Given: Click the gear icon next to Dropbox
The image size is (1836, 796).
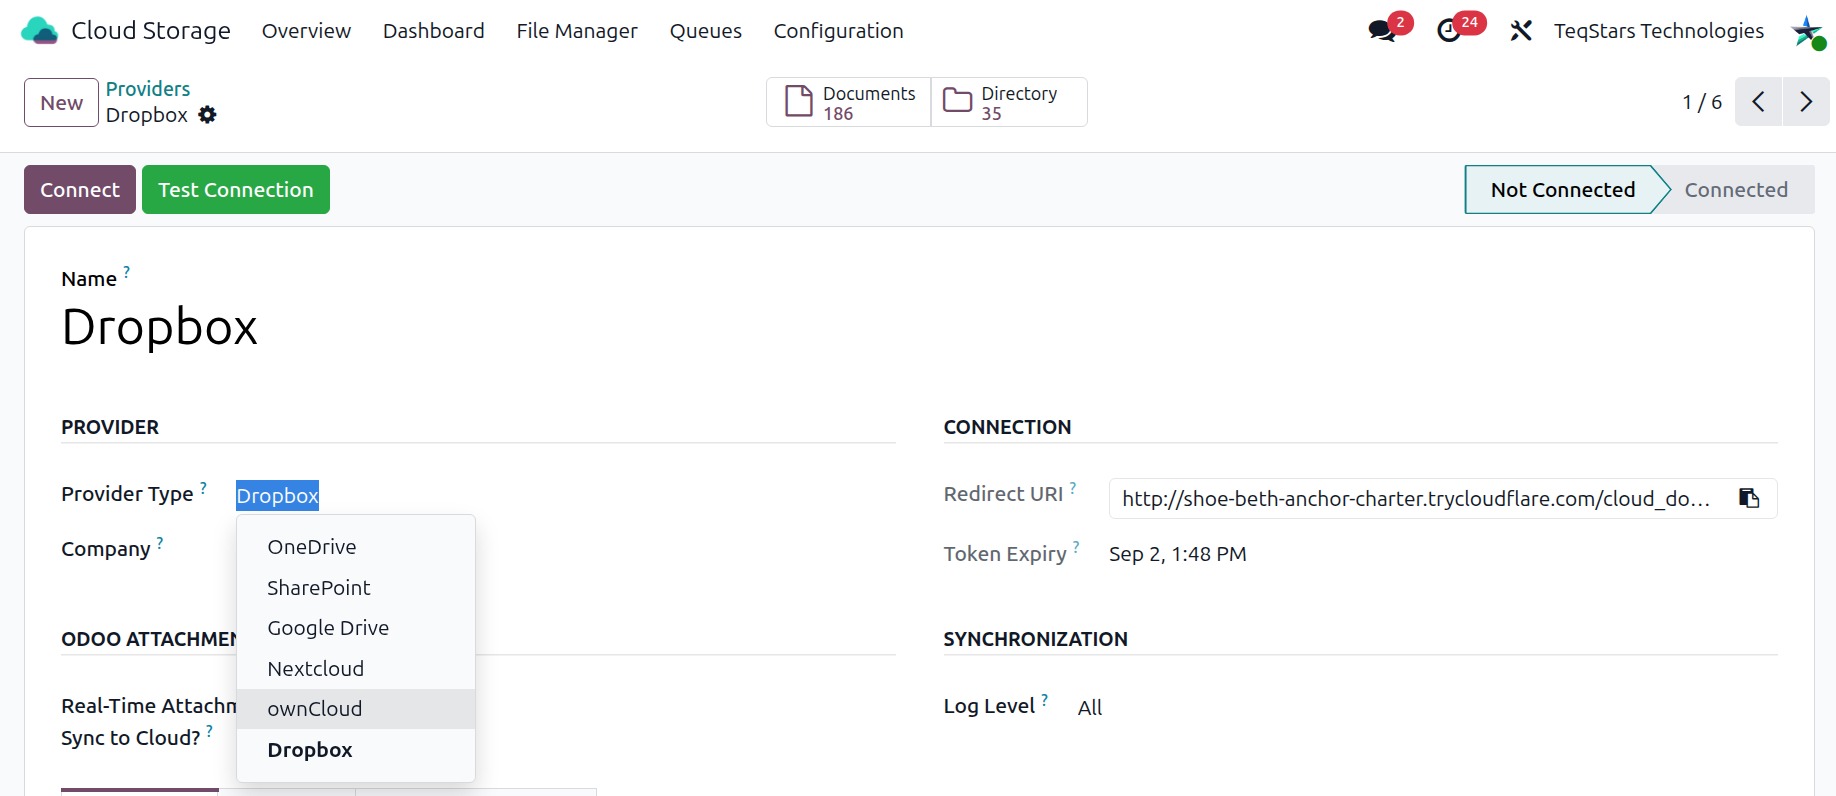Looking at the screenshot, I should 207,115.
